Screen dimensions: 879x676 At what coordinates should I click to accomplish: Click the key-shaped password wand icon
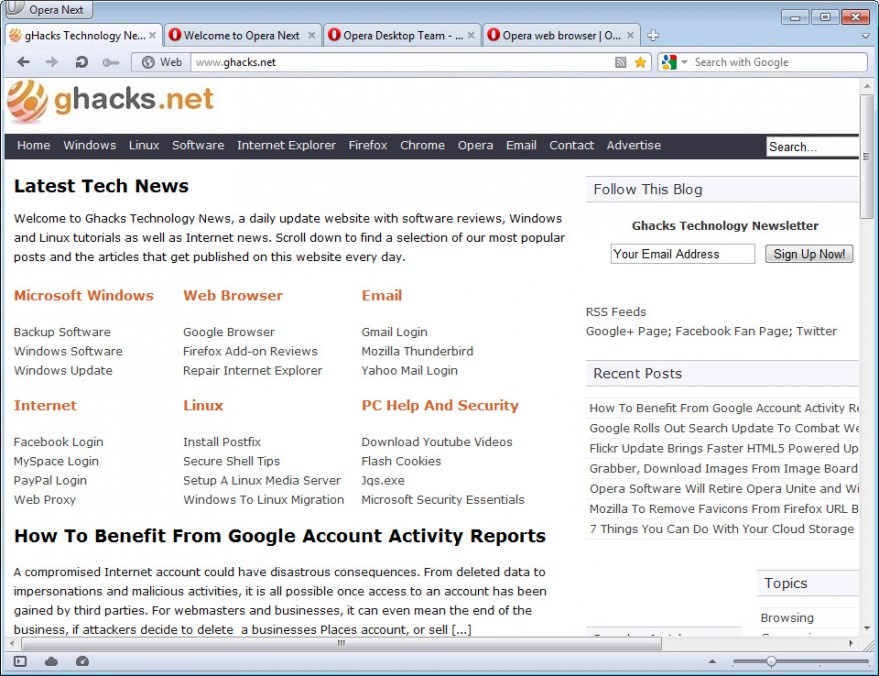click(x=111, y=62)
